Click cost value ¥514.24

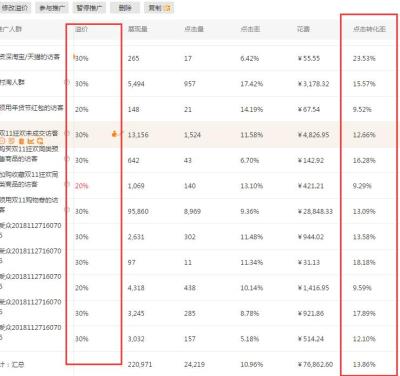pyautogui.click(x=310, y=339)
